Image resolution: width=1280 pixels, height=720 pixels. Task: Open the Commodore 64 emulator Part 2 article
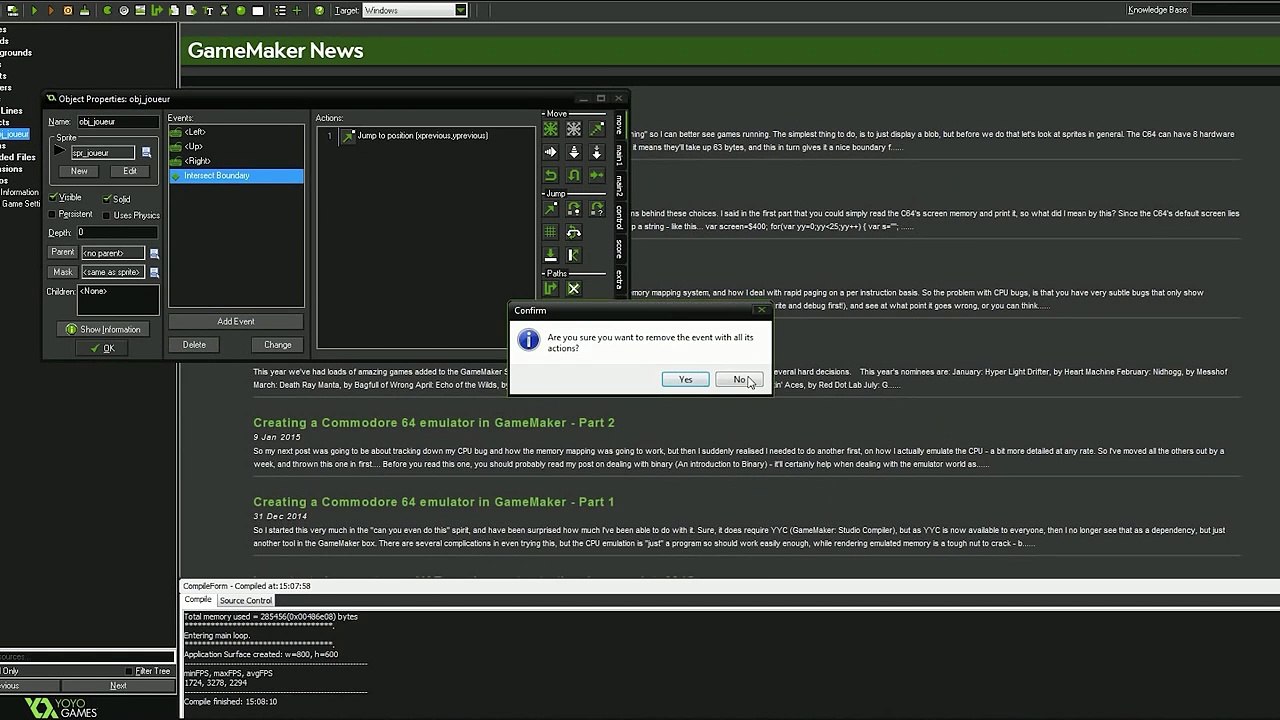[434, 423]
